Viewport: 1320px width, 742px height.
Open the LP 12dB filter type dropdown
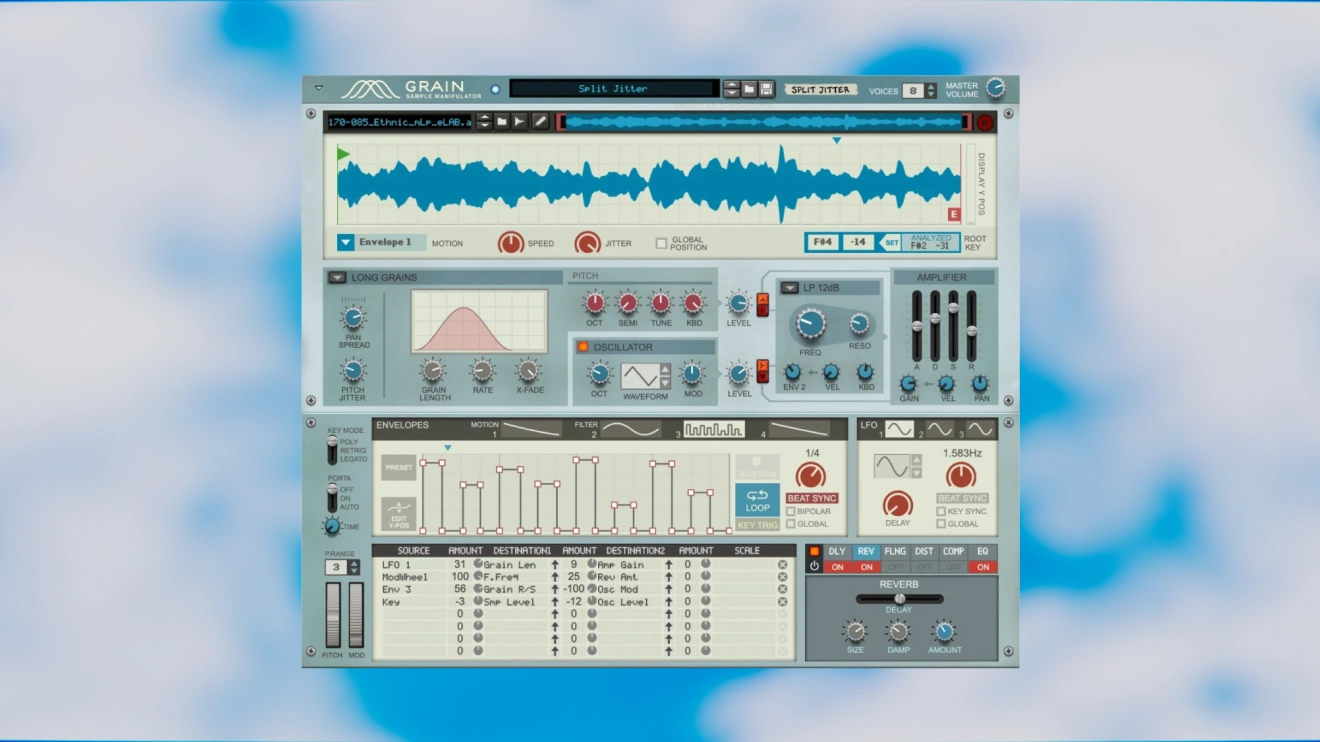[790, 288]
